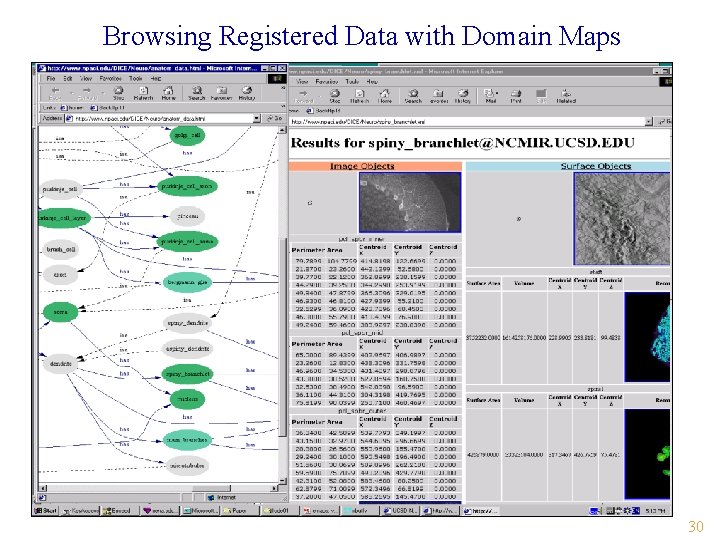Viewport: 720px width, 540px height.
Task: Click Image Objects heading link
Action: point(362,166)
